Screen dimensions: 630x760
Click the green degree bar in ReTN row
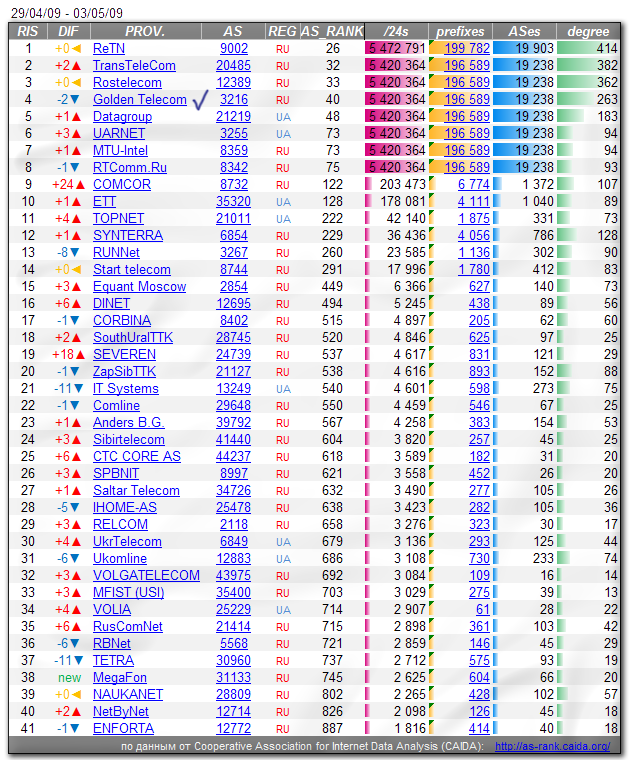[587, 48]
